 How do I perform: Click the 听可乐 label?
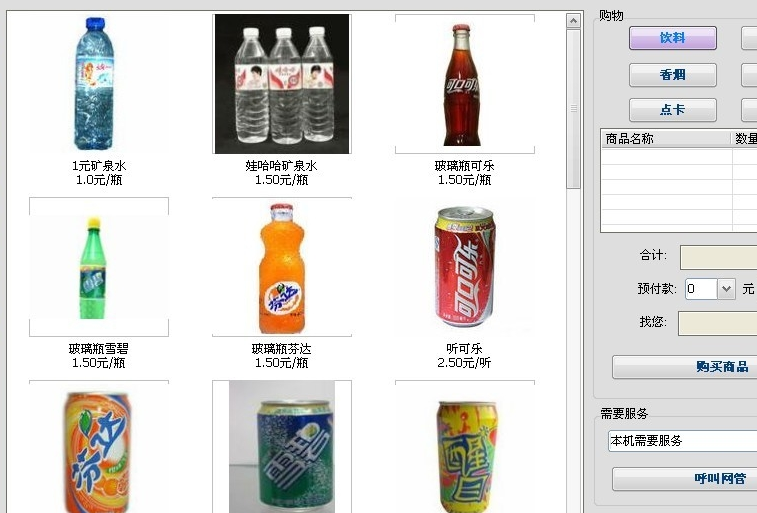coord(464,349)
